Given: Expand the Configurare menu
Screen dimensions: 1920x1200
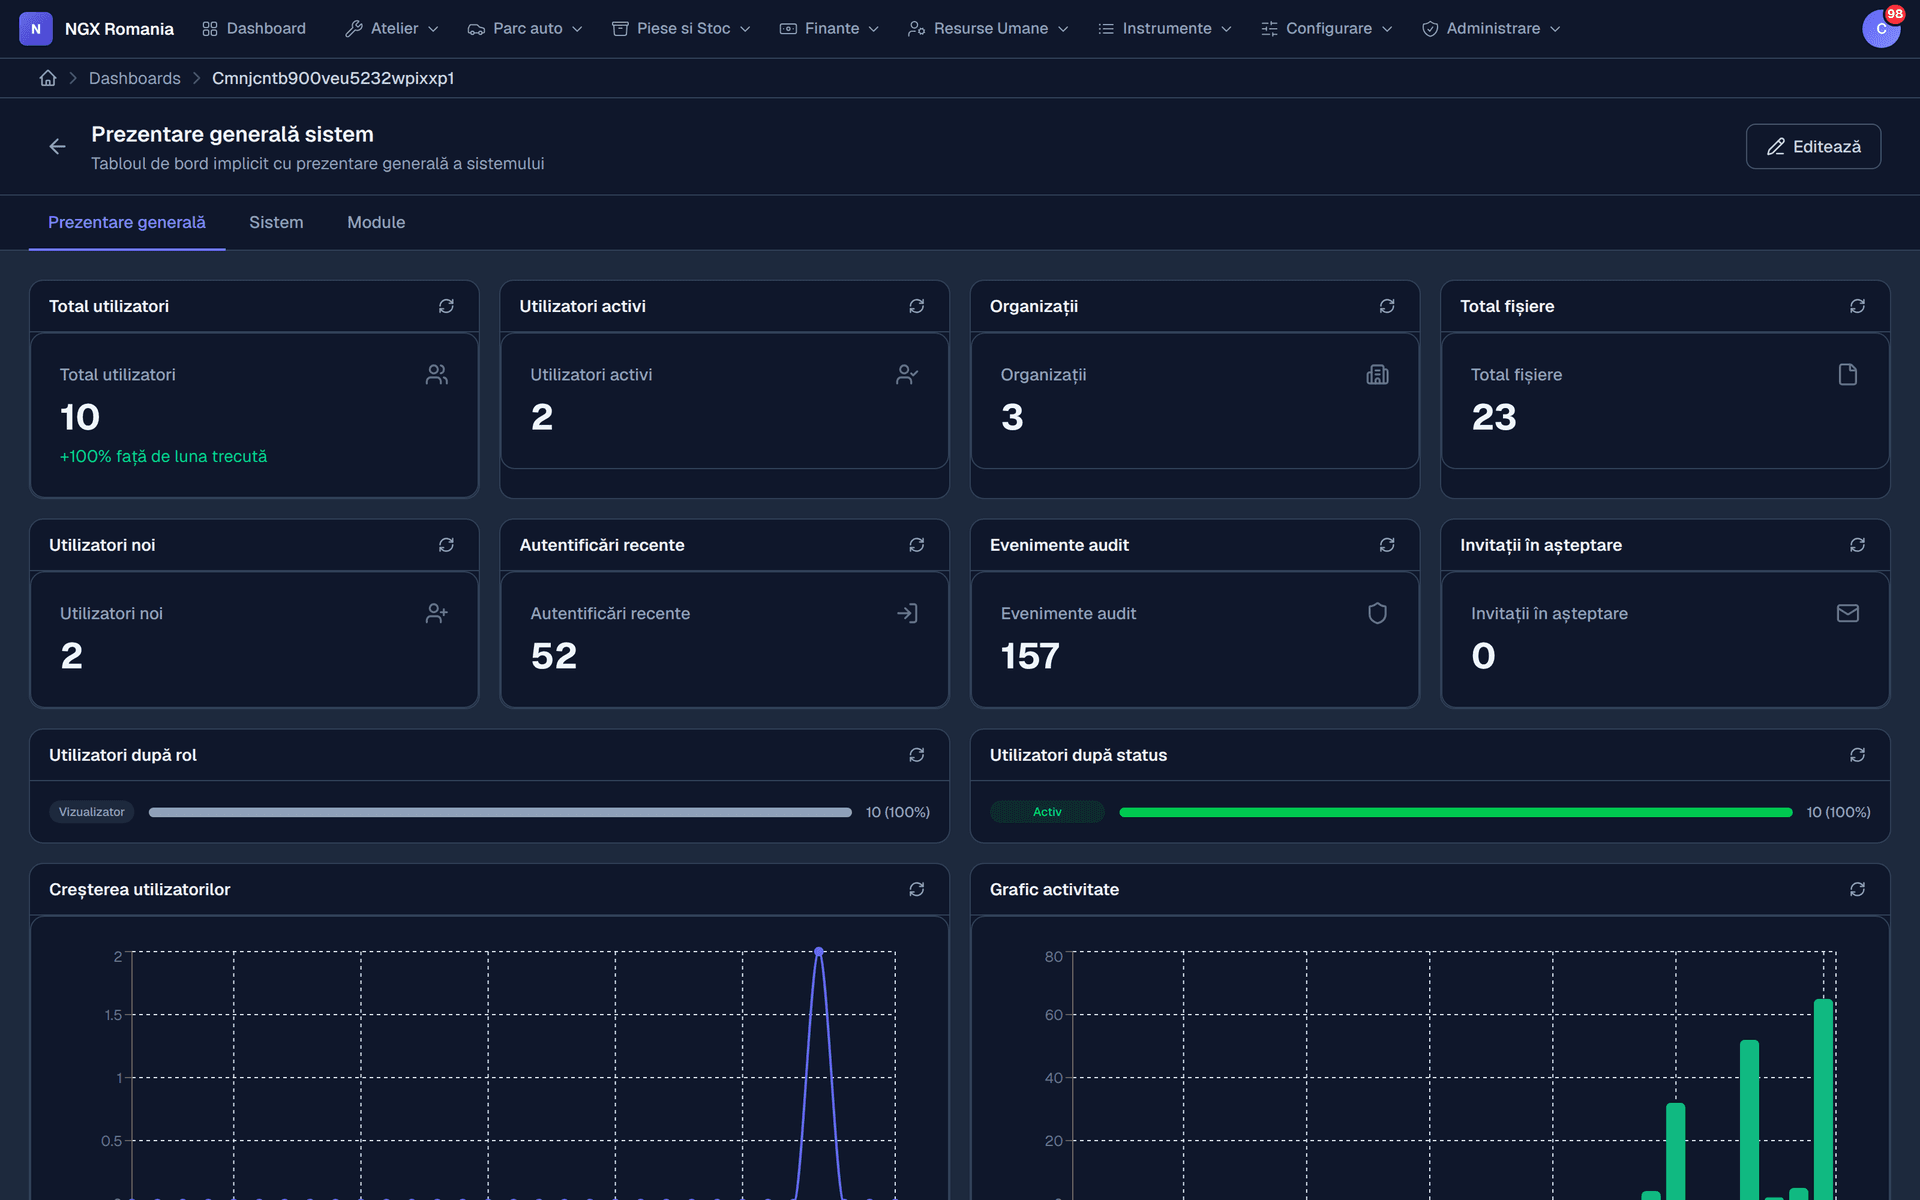Looking at the screenshot, I should click(1327, 29).
